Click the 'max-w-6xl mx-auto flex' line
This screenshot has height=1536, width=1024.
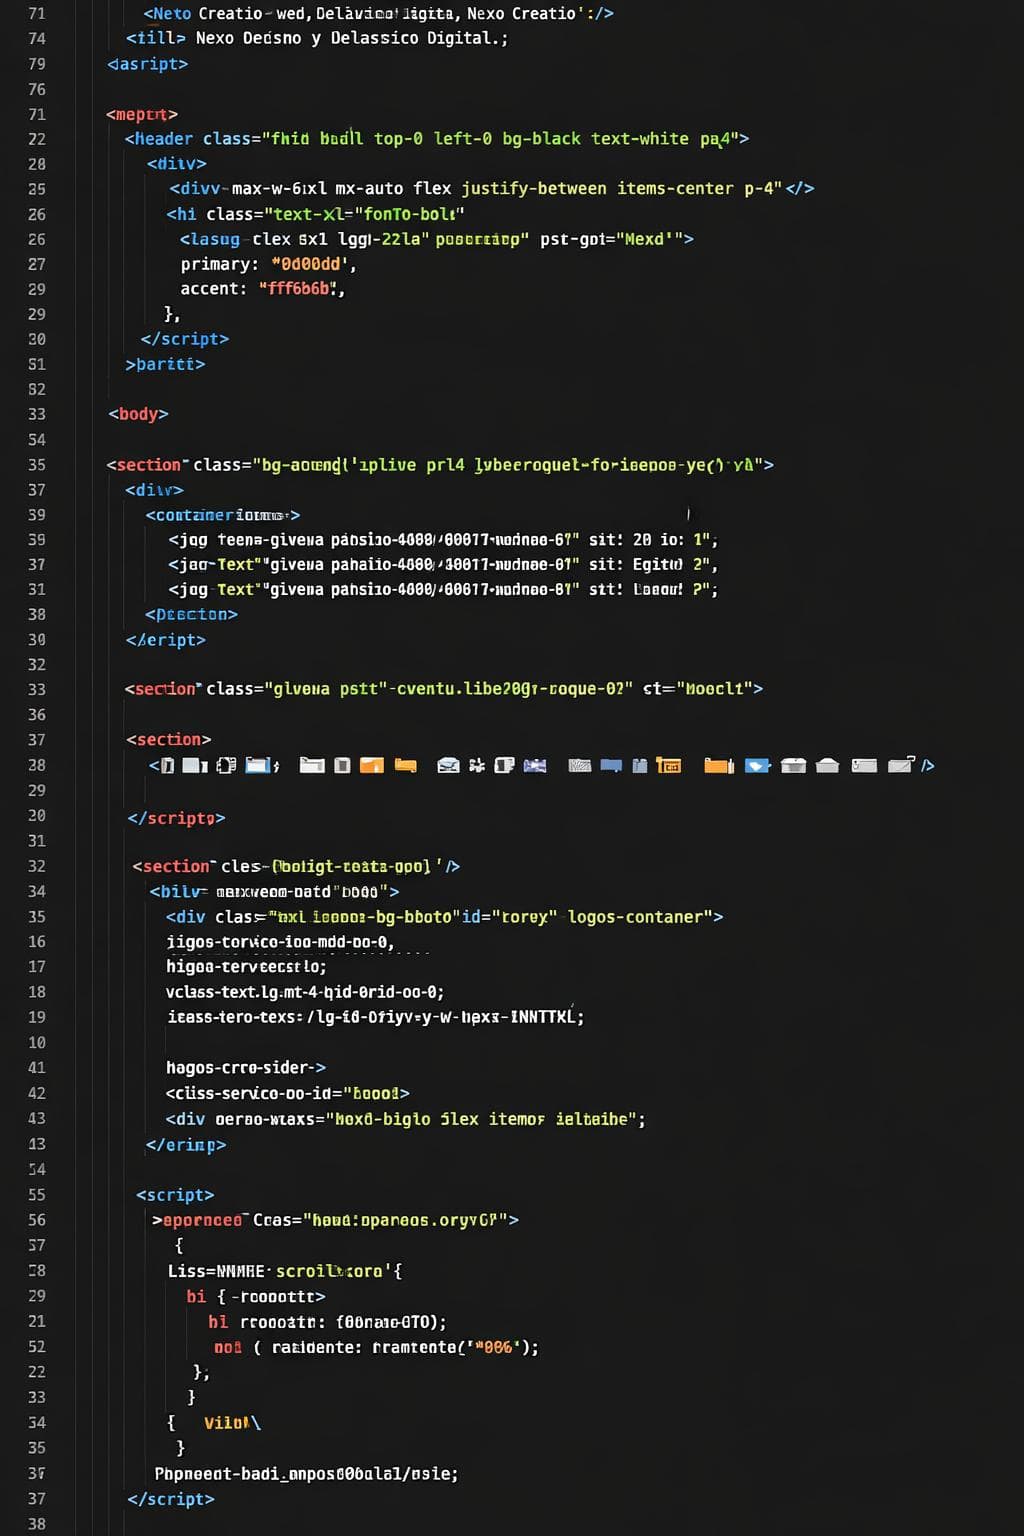coord(491,189)
